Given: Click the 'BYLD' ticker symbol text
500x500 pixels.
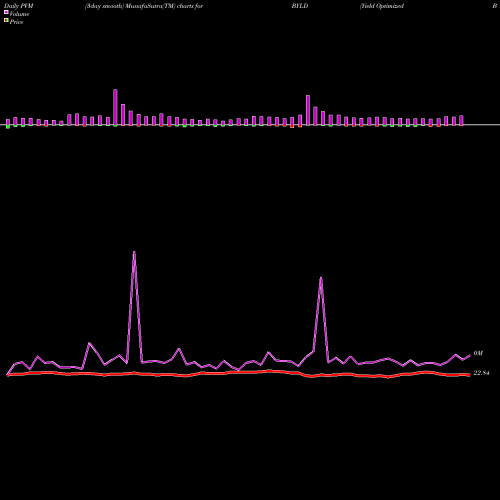Looking at the screenshot, I should [300, 6].
